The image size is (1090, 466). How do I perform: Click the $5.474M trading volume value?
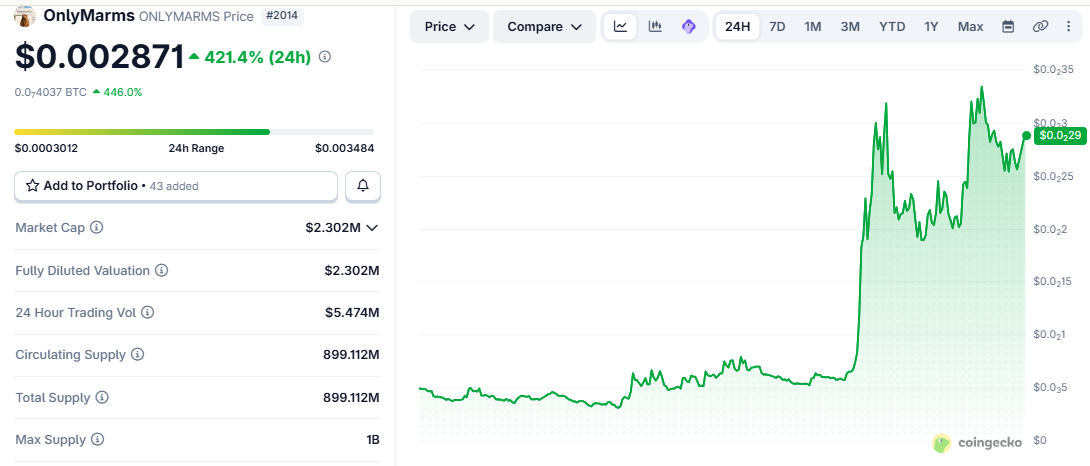coord(352,313)
